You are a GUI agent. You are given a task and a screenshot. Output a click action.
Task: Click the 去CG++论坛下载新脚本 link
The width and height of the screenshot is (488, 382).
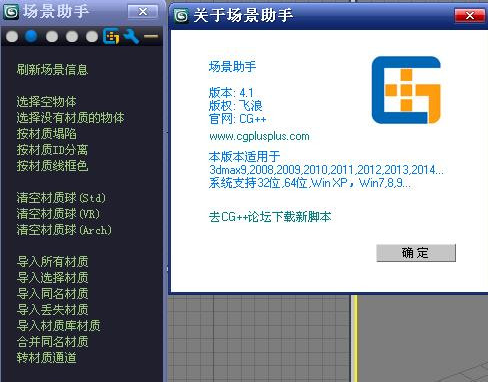point(270,217)
